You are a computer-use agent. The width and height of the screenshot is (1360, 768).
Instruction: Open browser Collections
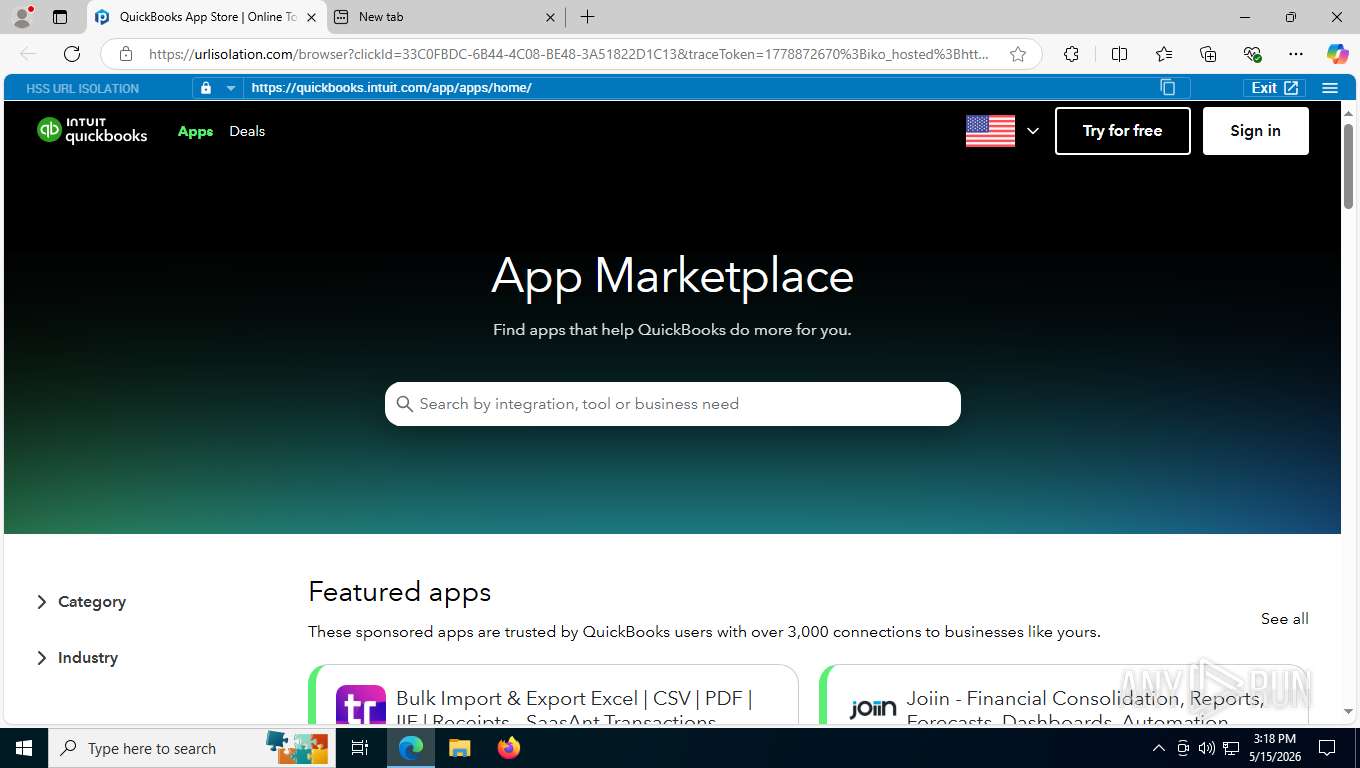pyautogui.click(x=1208, y=54)
